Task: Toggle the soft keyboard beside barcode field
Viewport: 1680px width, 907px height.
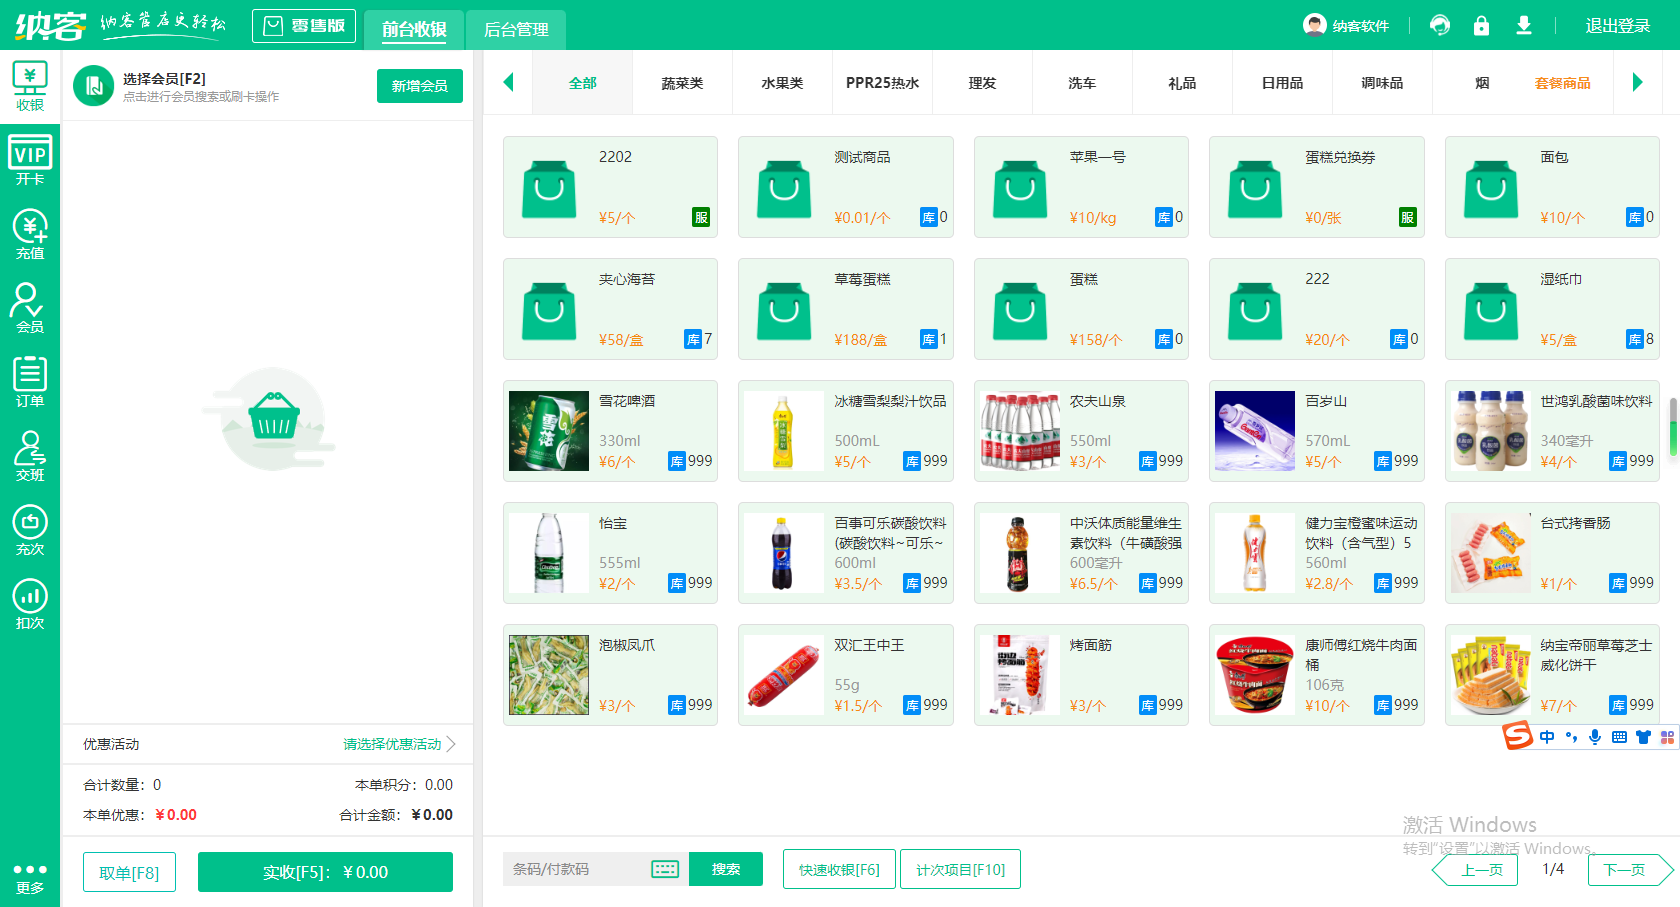Action: [665, 869]
